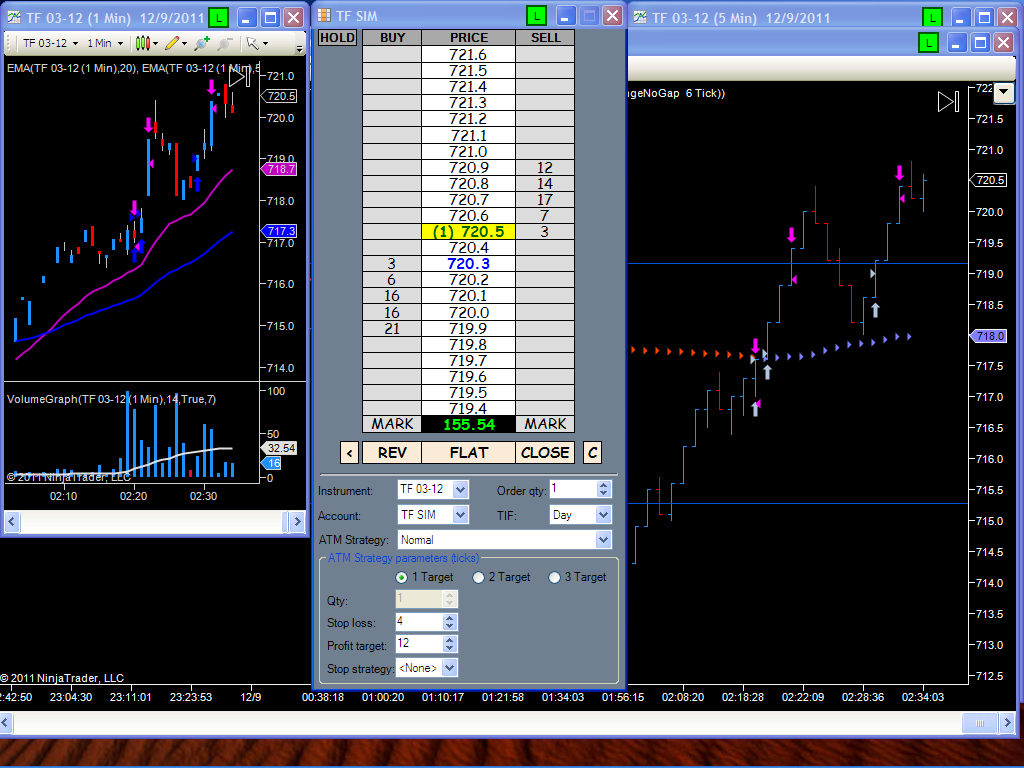The height and width of the screenshot is (768, 1024).
Task: Open the Instrument dropdown in TF SIM
Action: point(460,489)
